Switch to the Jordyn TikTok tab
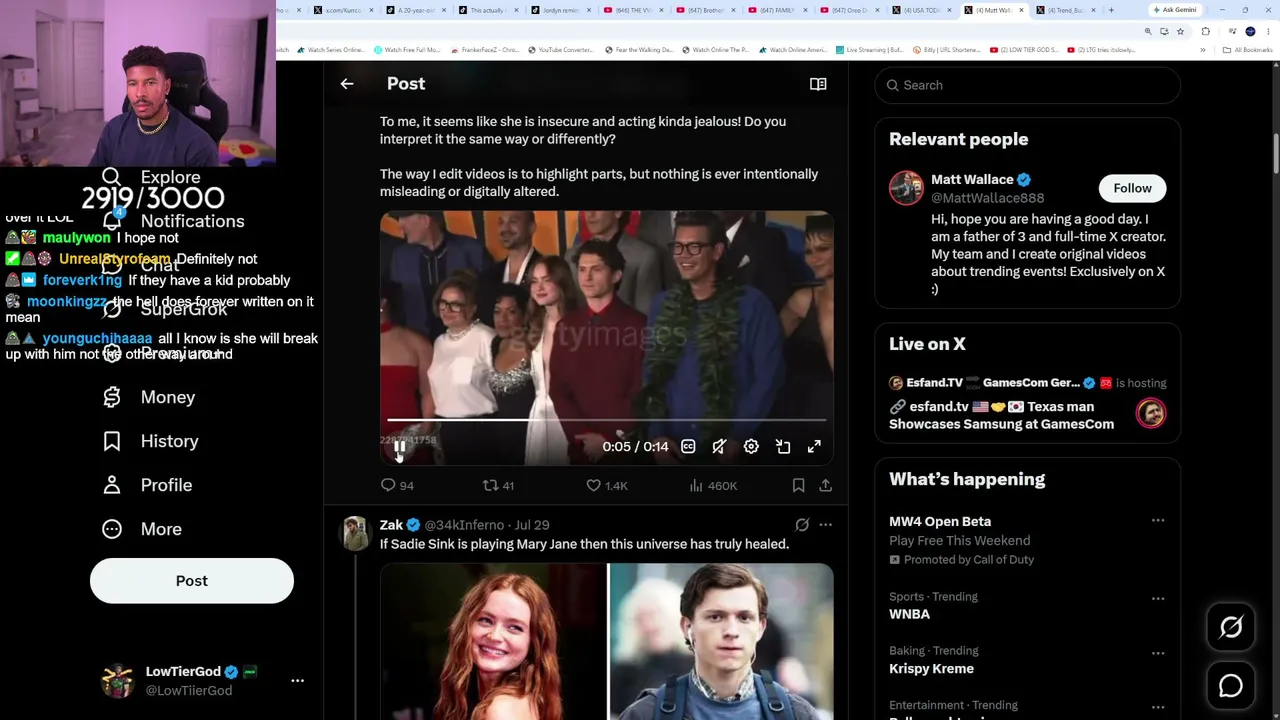Viewport: 1280px width, 720px height. (x=562, y=10)
